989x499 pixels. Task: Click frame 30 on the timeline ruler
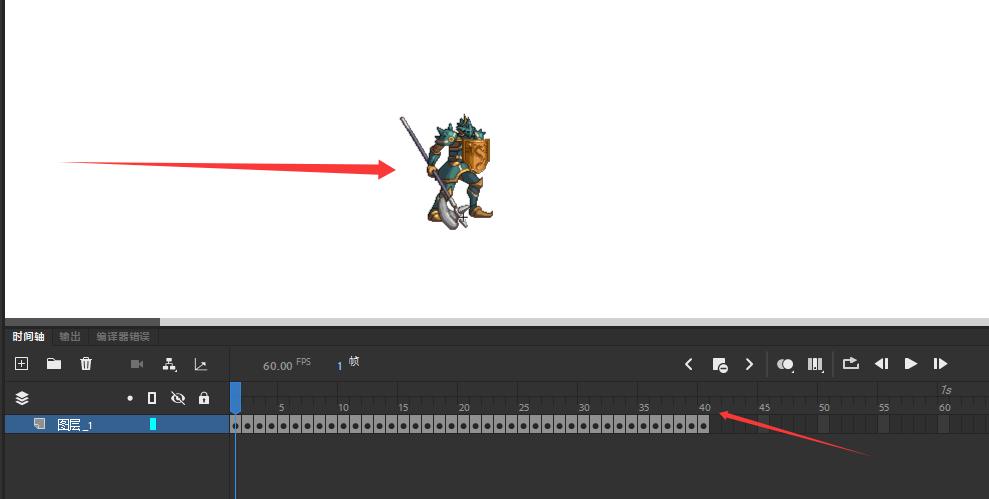584,408
